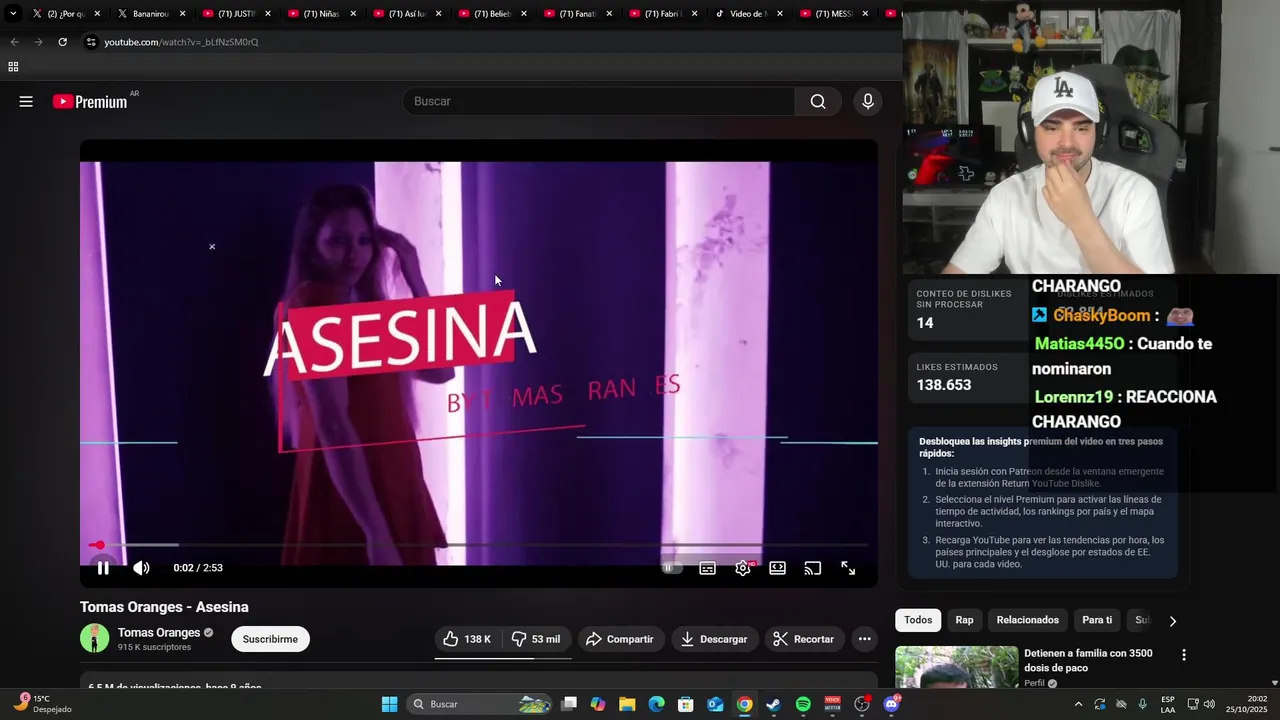This screenshot has height=720, width=1280.
Task: Open Spotify from the taskbar
Action: 803,704
